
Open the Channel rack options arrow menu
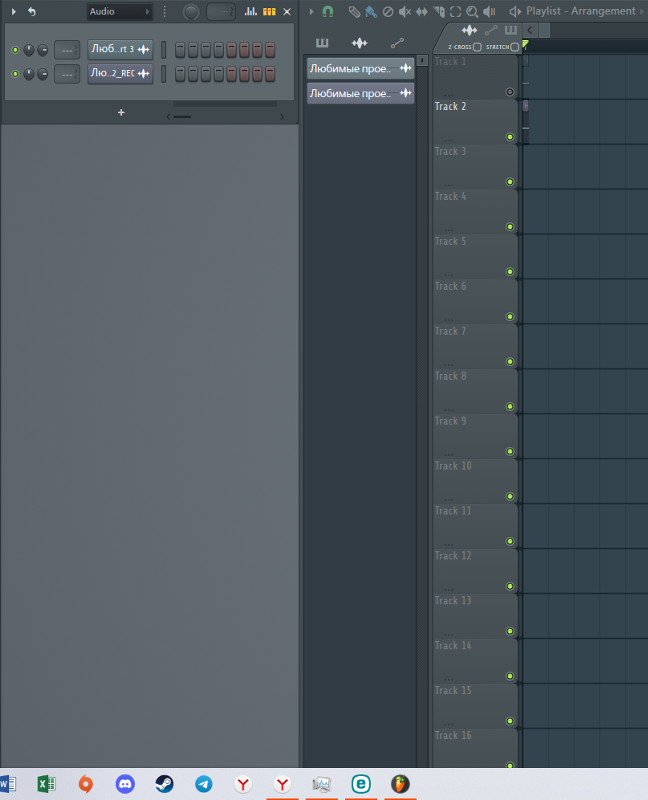click(14, 11)
